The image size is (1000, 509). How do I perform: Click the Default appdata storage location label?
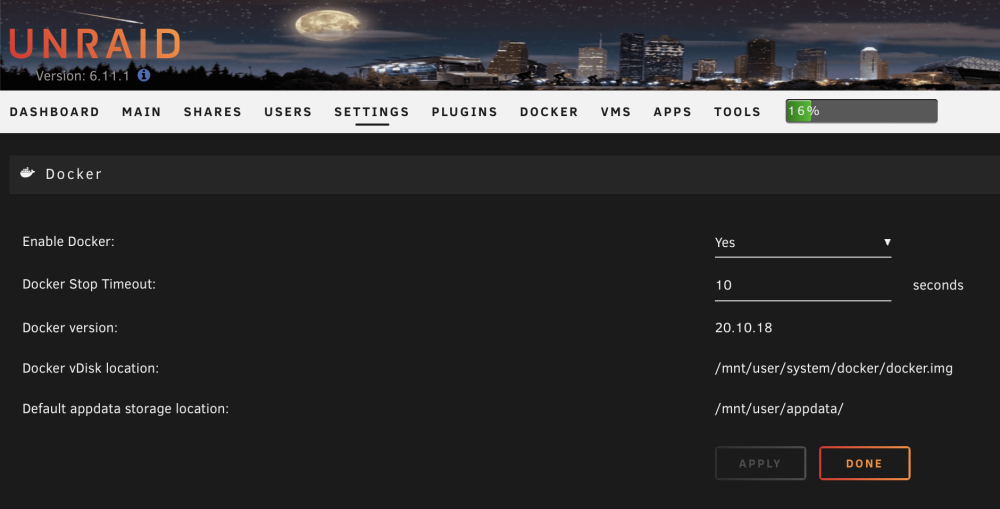click(x=126, y=409)
